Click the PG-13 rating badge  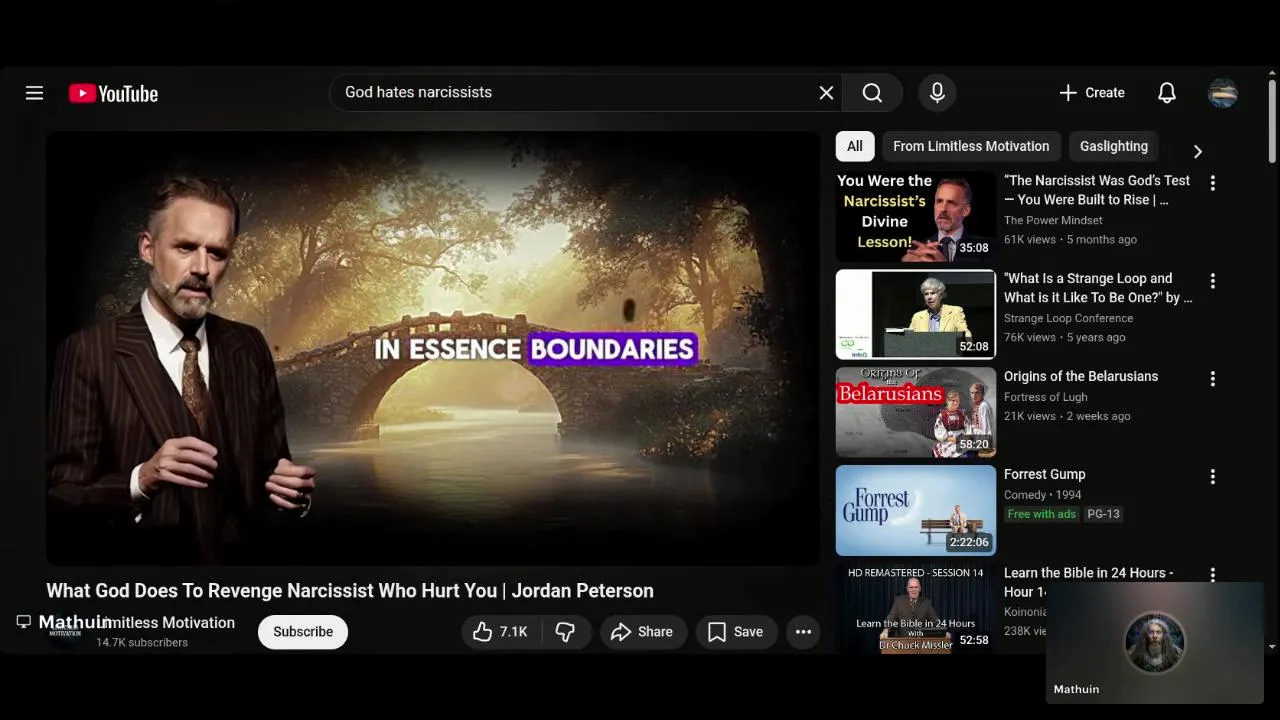point(1103,514)
